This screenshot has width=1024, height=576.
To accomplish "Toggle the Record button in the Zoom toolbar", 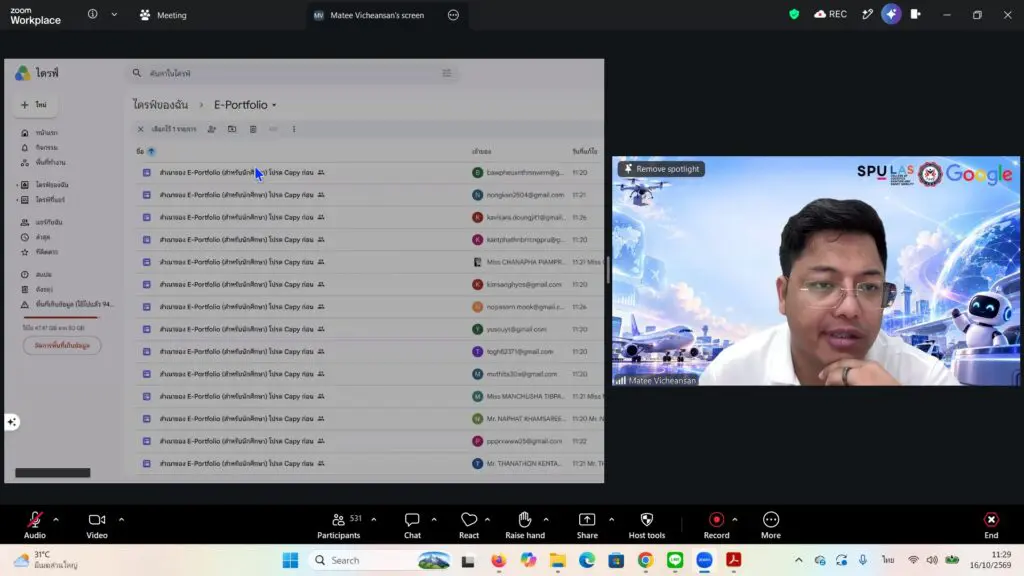I will [716, 525].
